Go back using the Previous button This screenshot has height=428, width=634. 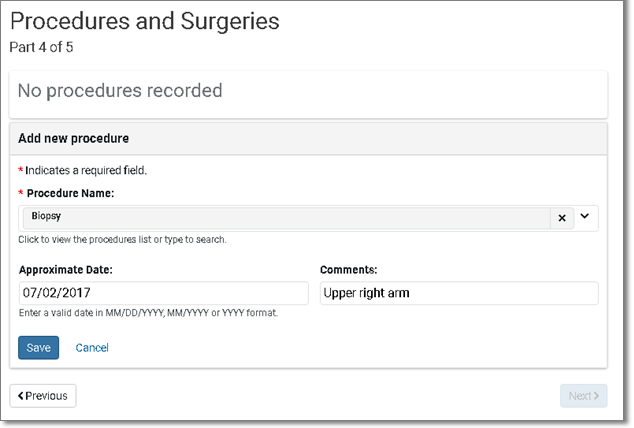click(43, 396)
